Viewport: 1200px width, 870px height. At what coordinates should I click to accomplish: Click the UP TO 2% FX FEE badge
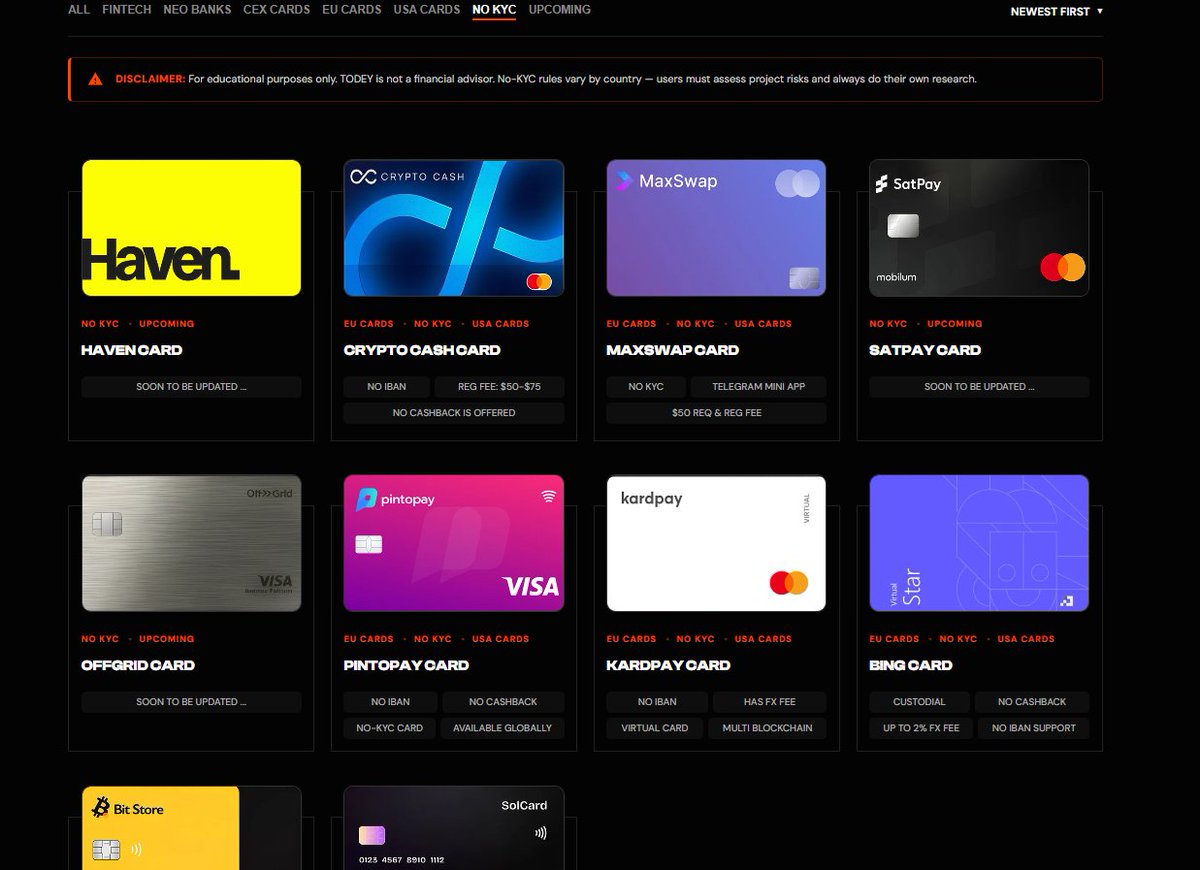(921, 728)
